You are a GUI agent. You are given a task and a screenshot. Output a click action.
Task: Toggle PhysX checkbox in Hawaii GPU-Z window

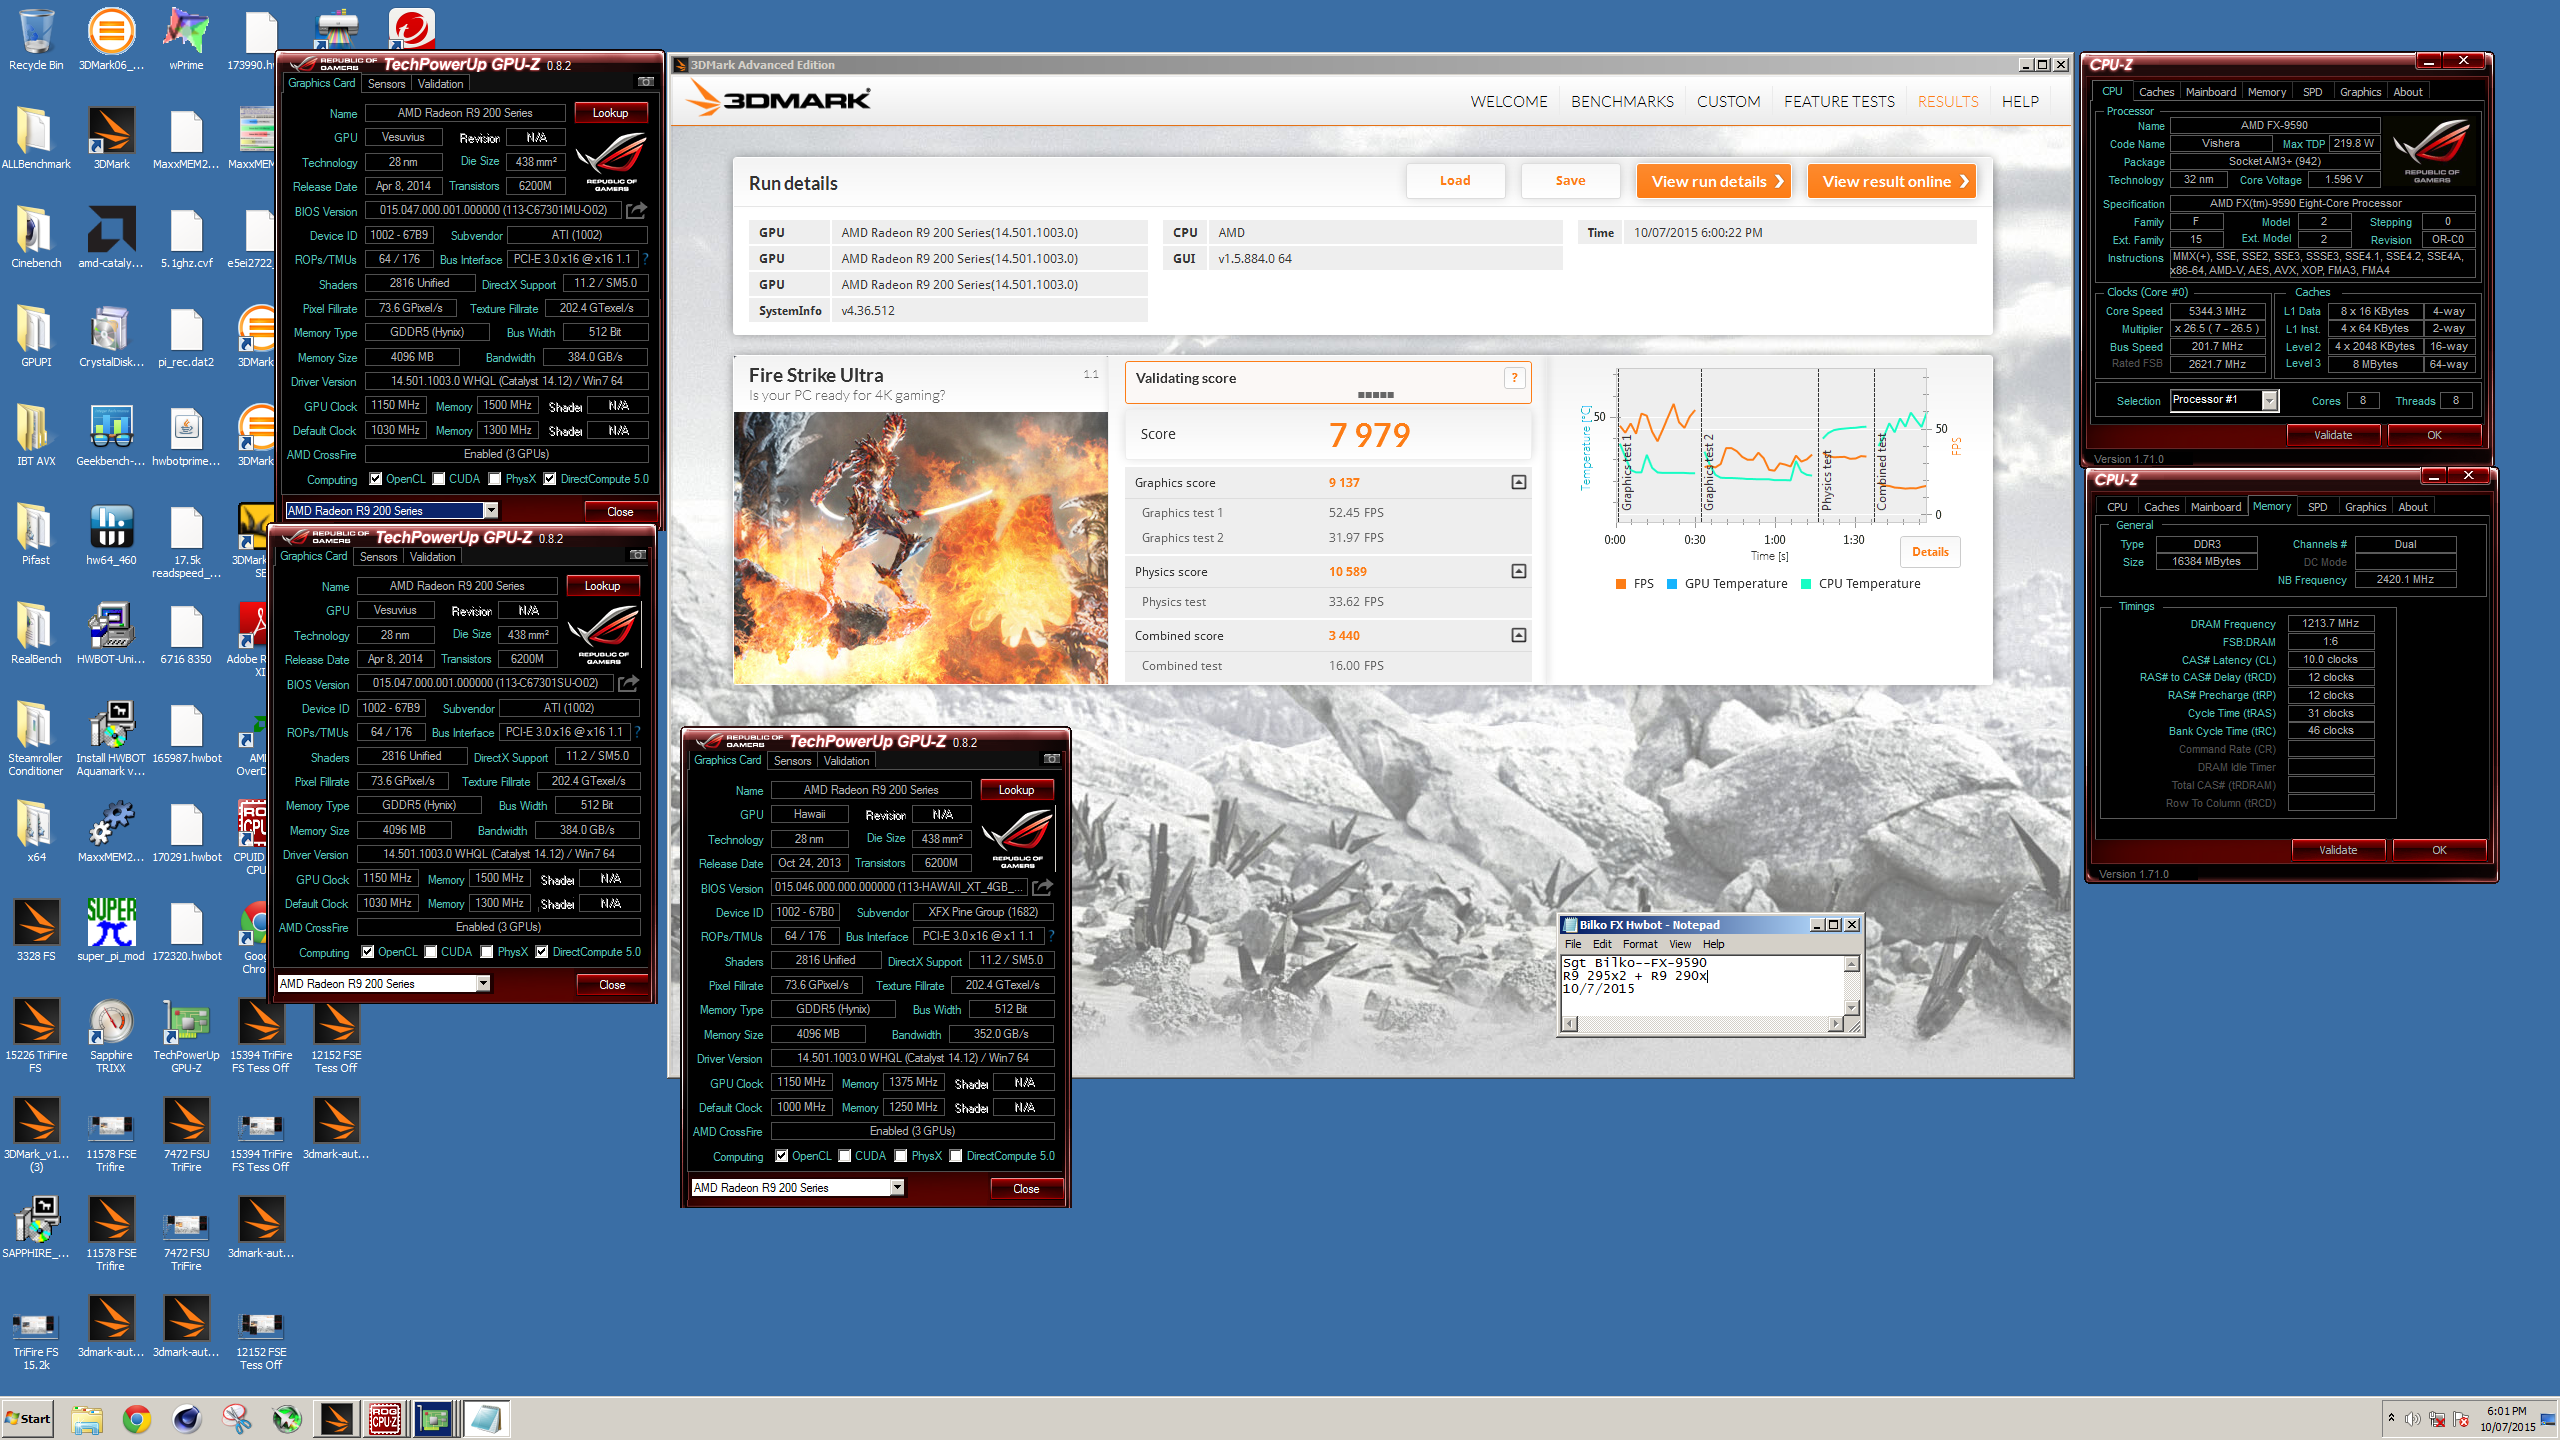point(901,1156)
